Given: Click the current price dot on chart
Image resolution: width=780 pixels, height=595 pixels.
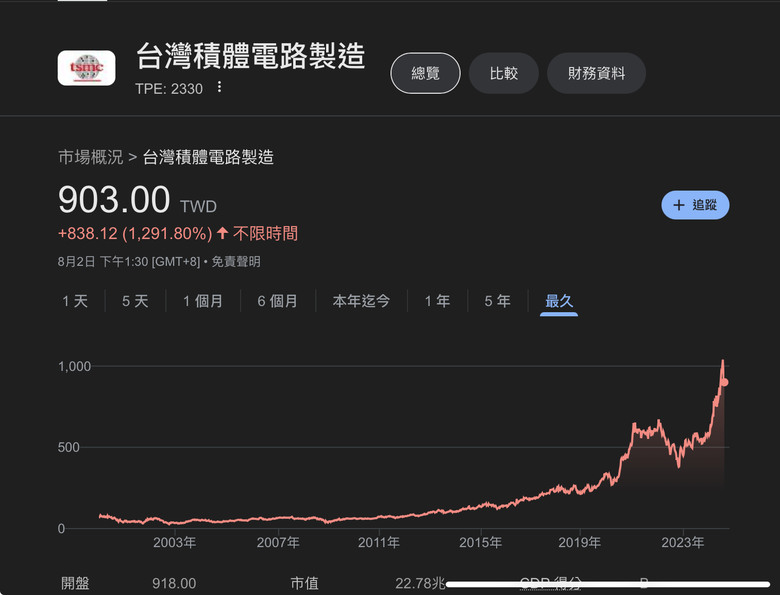Looking at the screenshot, I should click(725, 382).
